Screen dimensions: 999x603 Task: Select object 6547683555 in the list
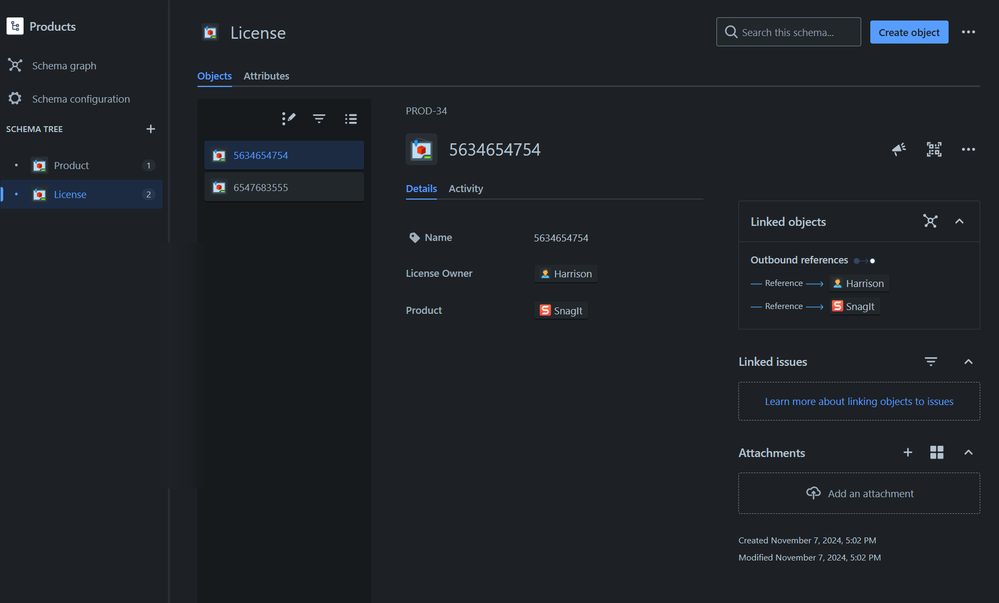point(284,187)
